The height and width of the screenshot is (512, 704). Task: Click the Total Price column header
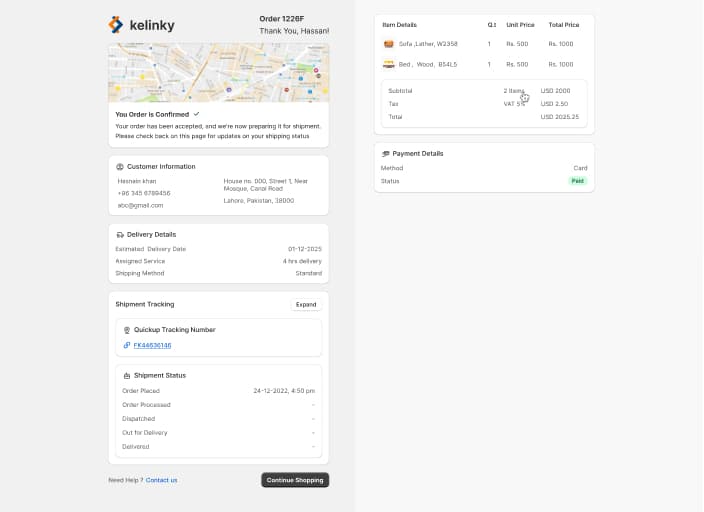point(564,25)
